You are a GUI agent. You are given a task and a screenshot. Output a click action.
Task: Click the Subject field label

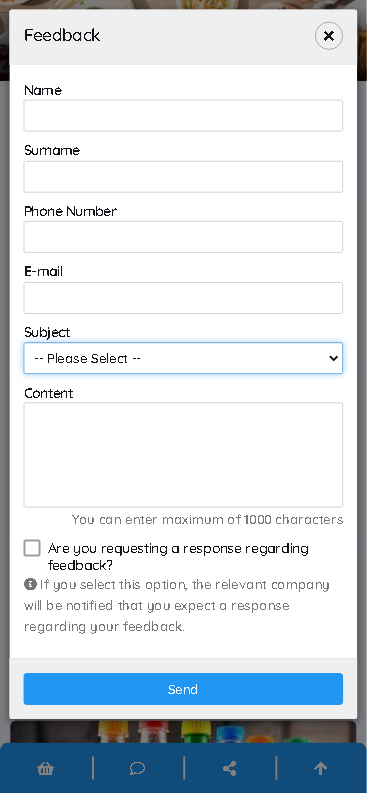click(47, 332)
